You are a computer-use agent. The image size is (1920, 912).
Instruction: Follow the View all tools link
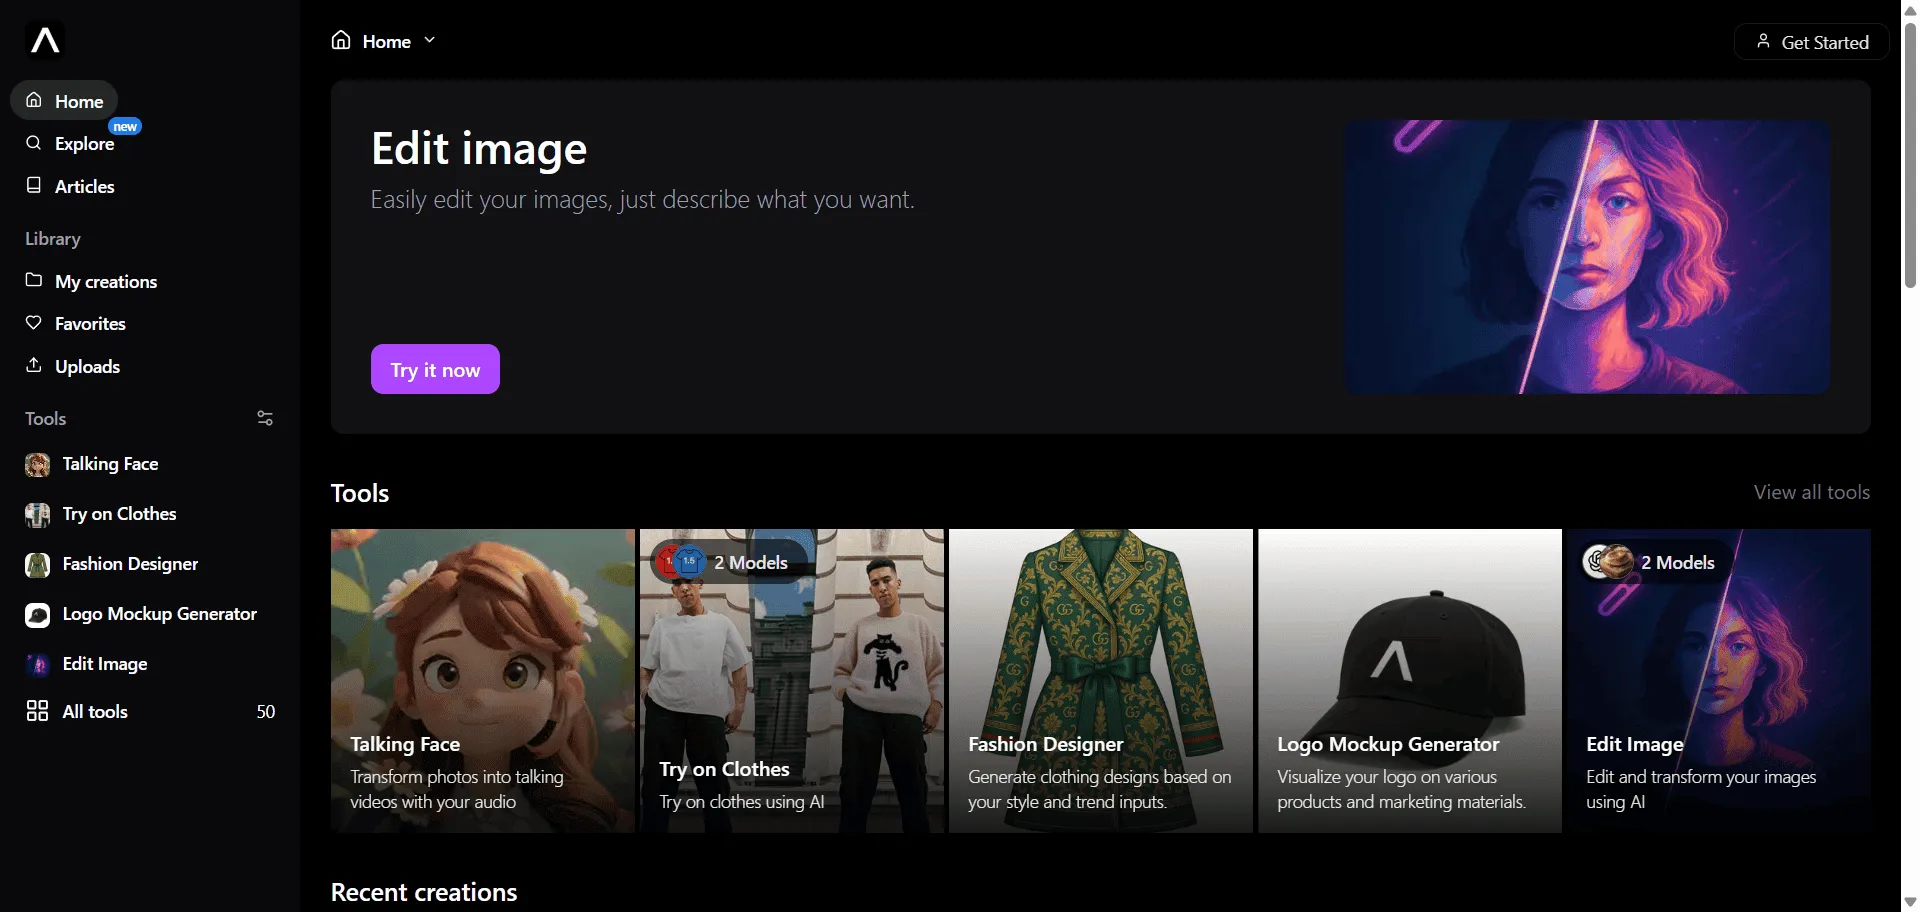[x=1811, y=493]
